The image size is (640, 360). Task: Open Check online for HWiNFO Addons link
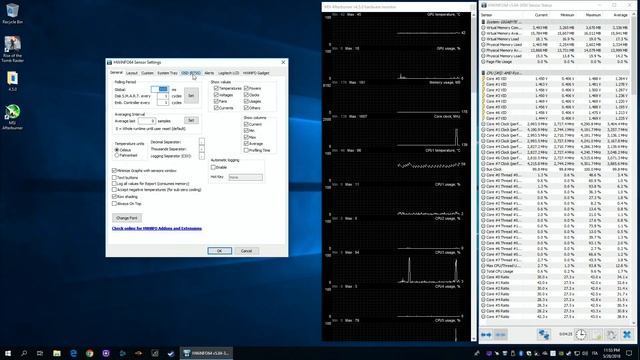click(x=157, y=229)
